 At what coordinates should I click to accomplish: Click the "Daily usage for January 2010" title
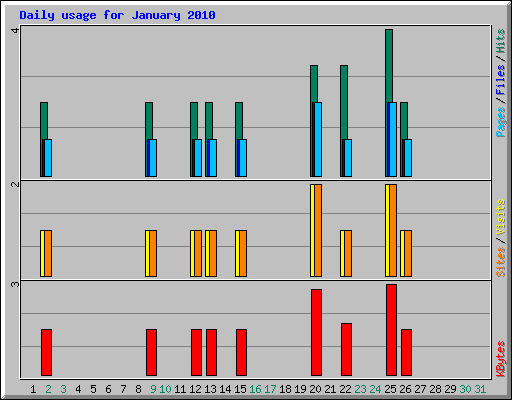click(x=117, y=15)
